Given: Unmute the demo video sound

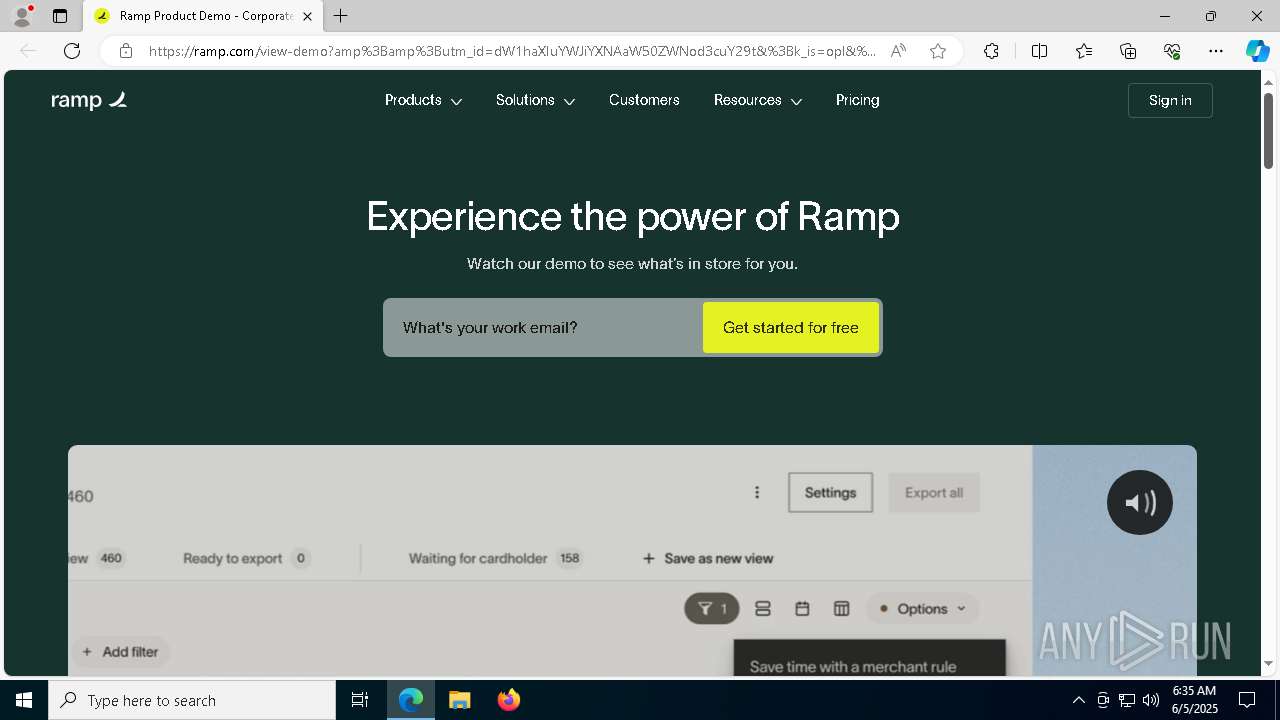Looking at the screenshot, I should point(1140,502).
